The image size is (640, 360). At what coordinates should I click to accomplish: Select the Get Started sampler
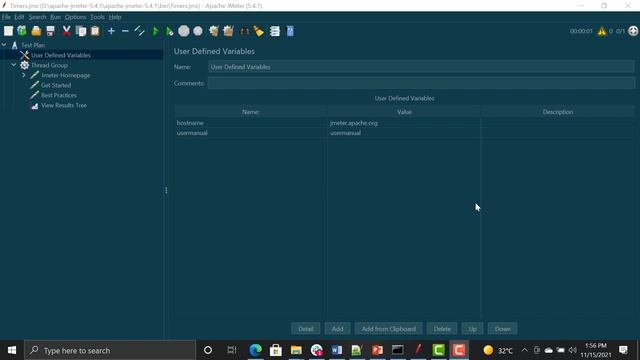coord(56,85)
